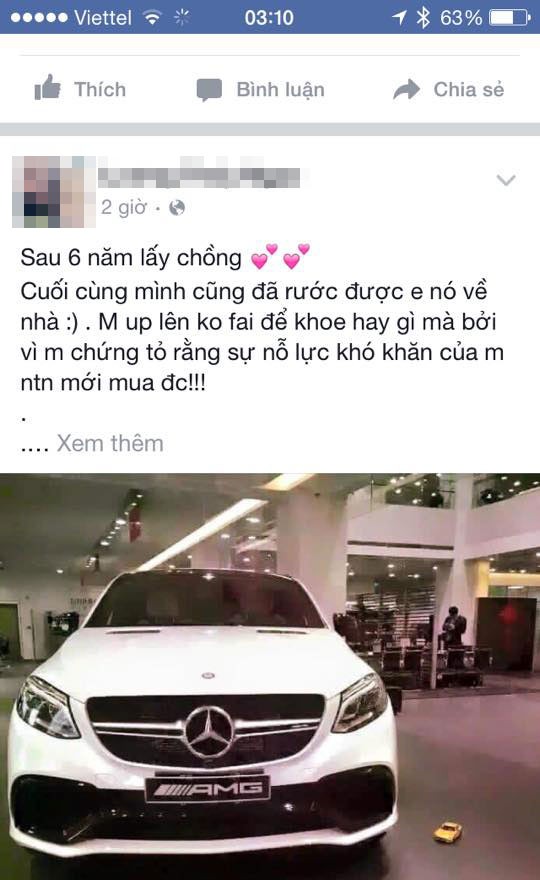The height and width of the screenshot is (880, 540).
Task: Click the Thích label
Action: coord(100,89)
